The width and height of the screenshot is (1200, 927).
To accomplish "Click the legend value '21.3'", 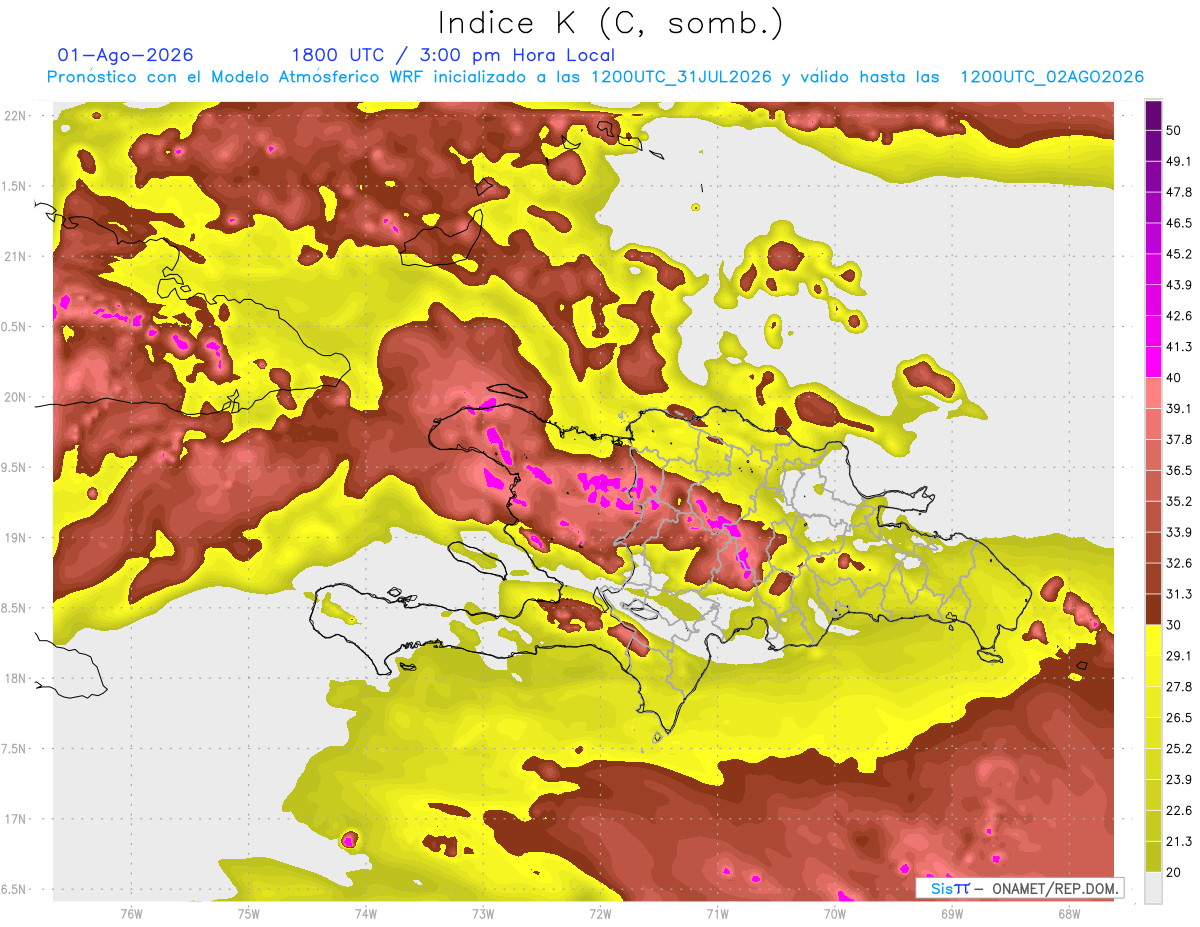I will 1179,841.
